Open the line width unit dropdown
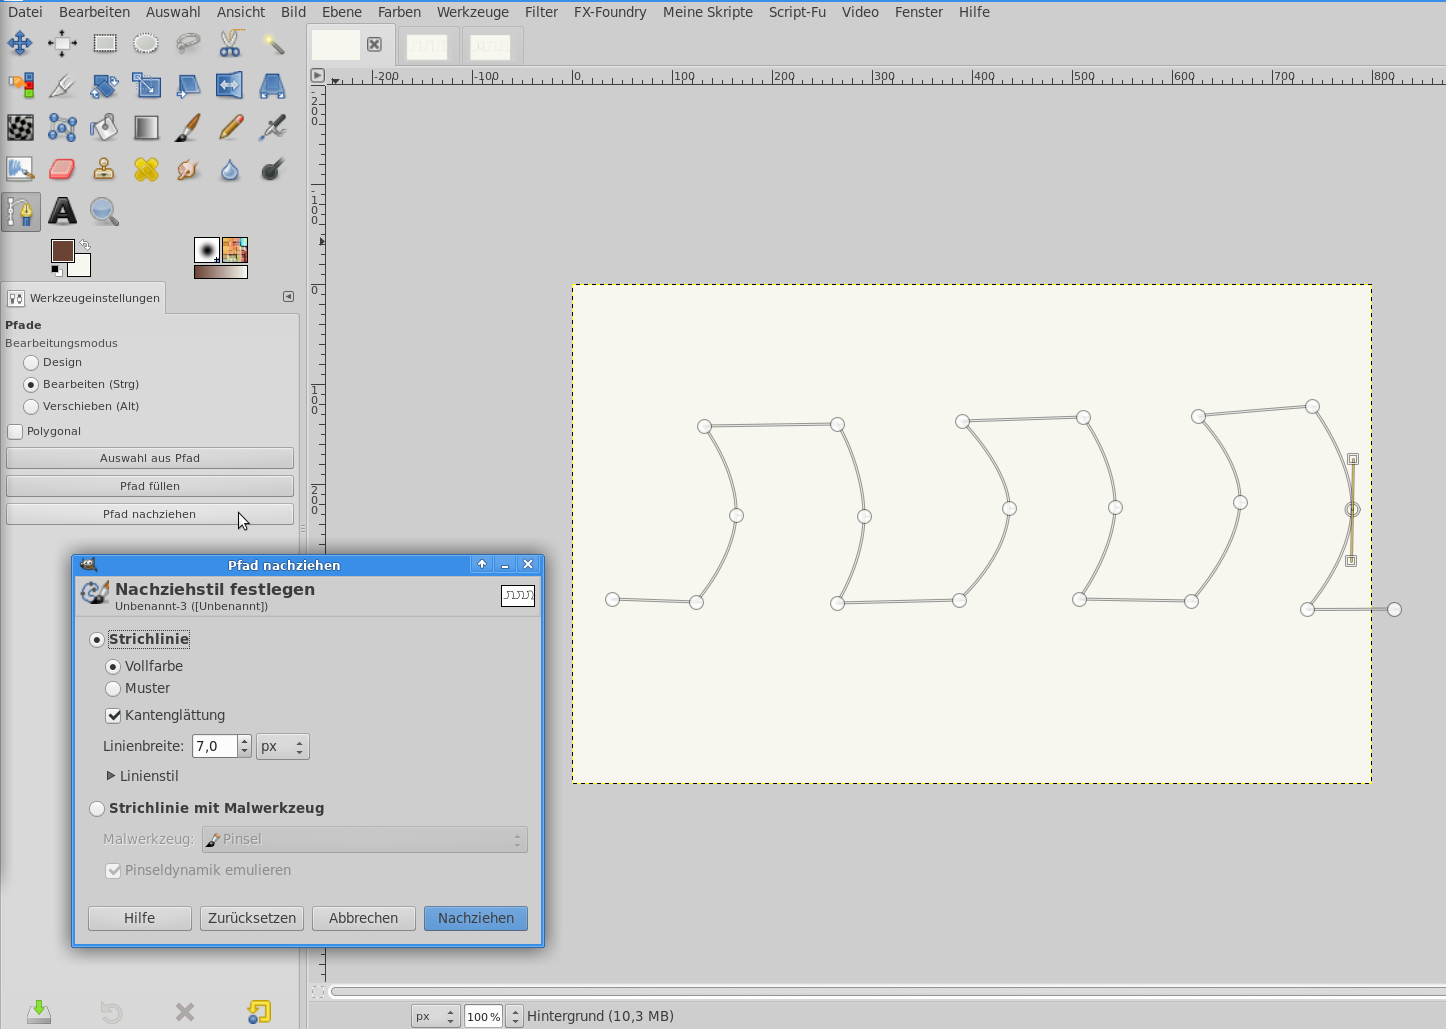Viewport: 1446px width, 1029px height. [282, 747]
